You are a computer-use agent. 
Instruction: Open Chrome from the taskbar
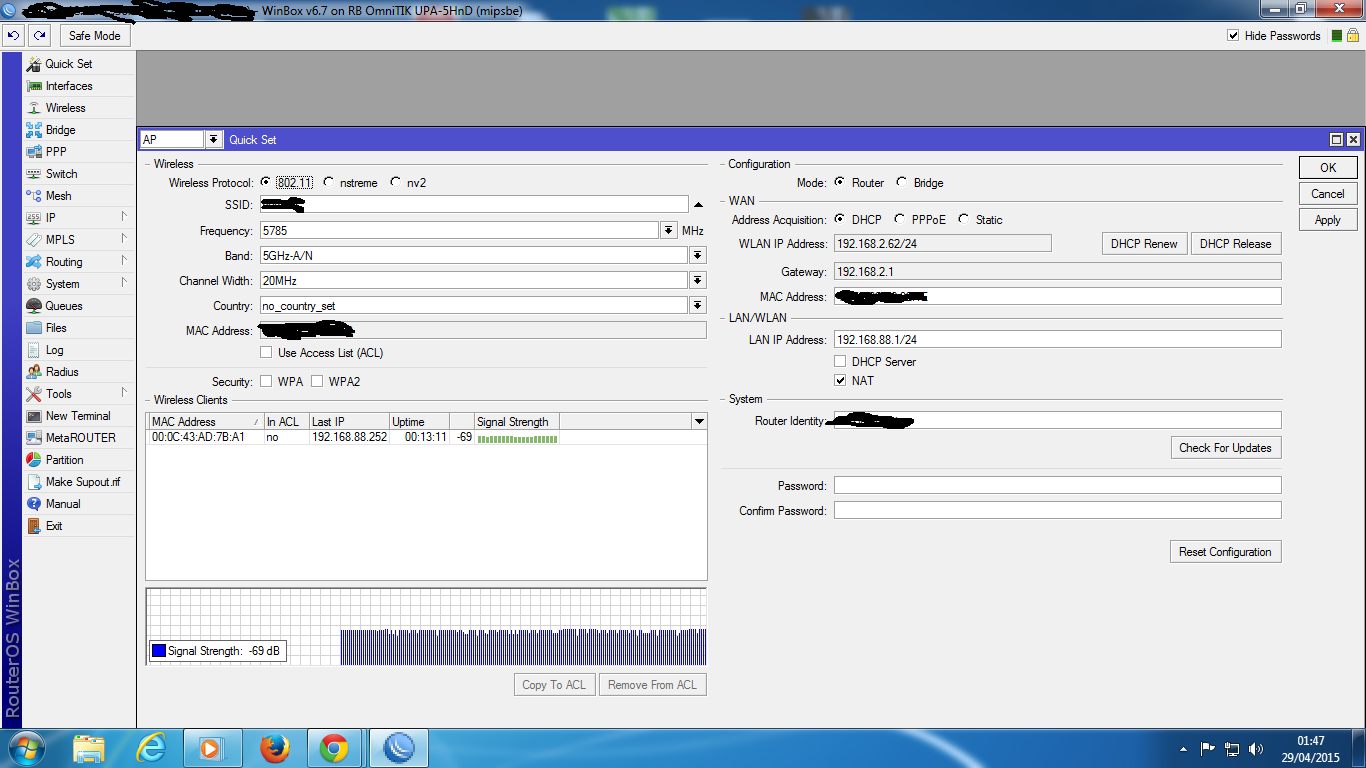coord(334,748)
